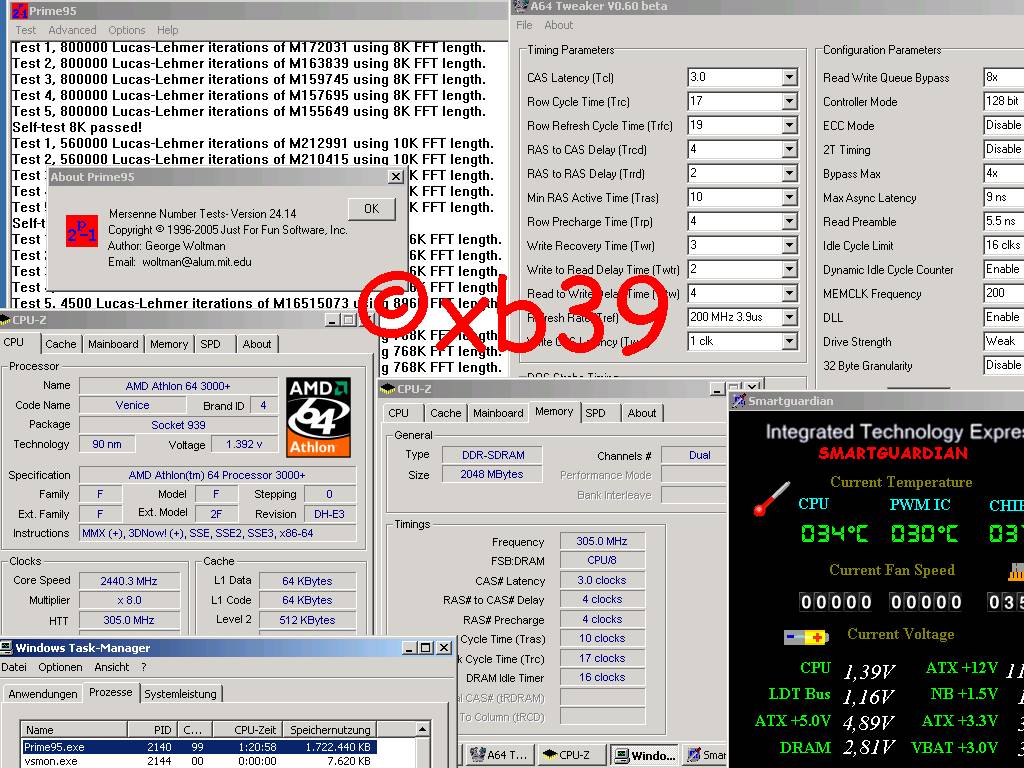
Task: Open About tab in left CPU-Z
Action: tap(257, 344)
